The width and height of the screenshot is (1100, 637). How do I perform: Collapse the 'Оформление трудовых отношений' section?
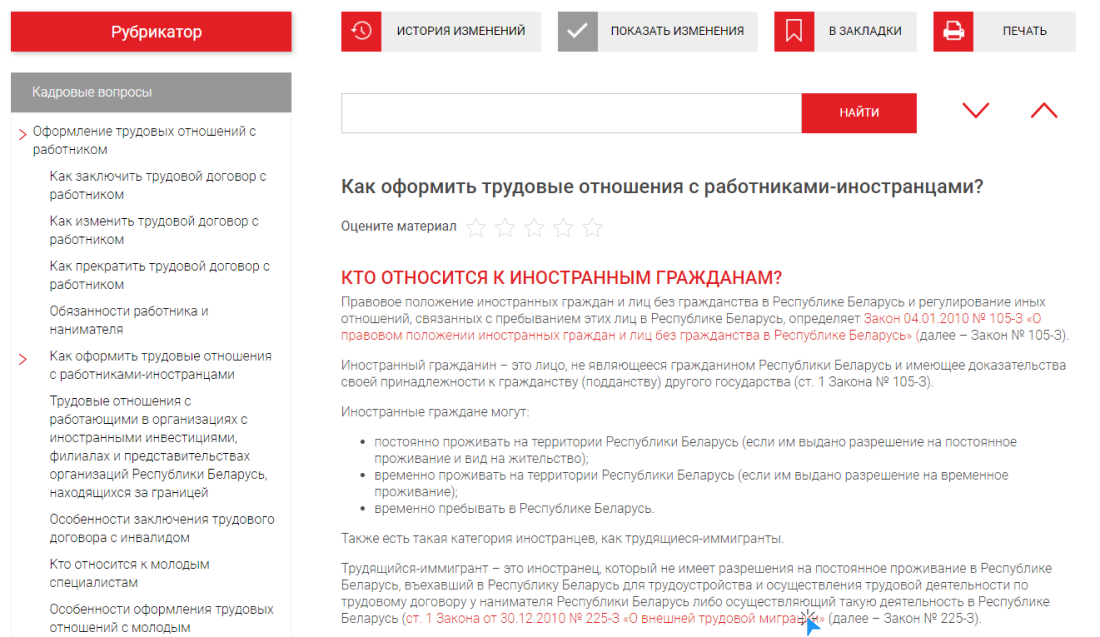pos(22,134)
